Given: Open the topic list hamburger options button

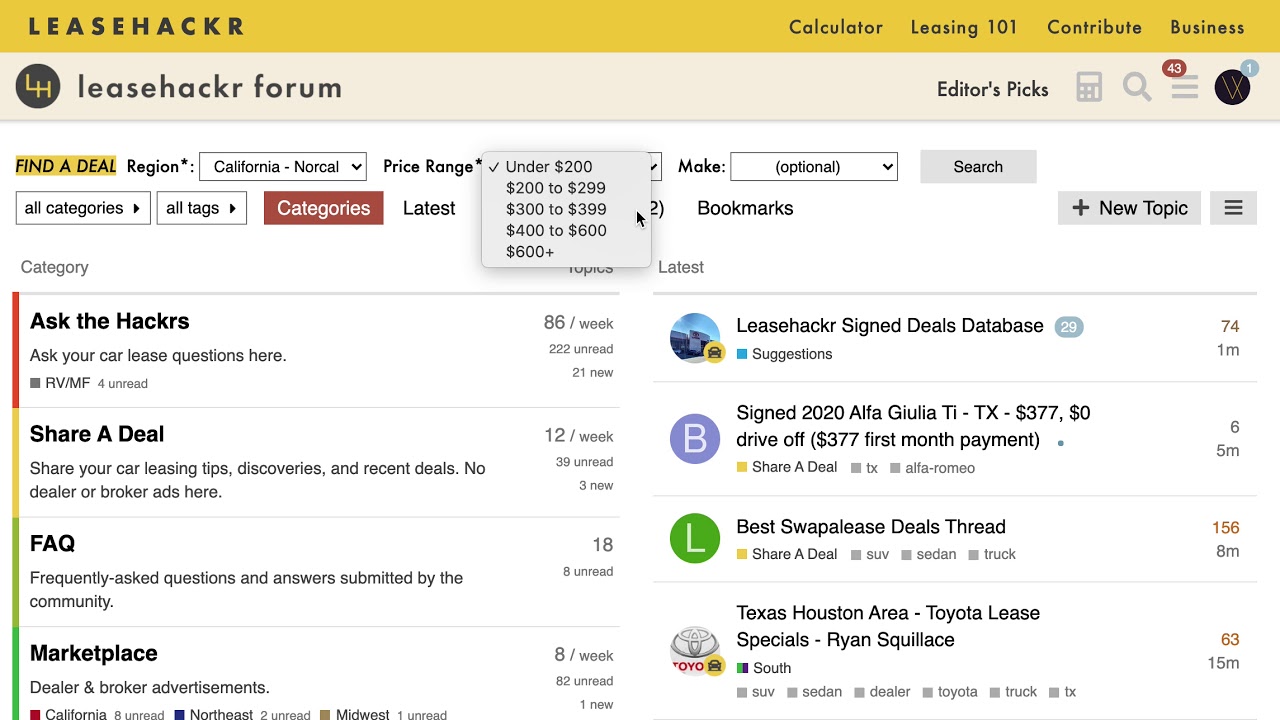Looking at the screenshot, I should 1233,208.
